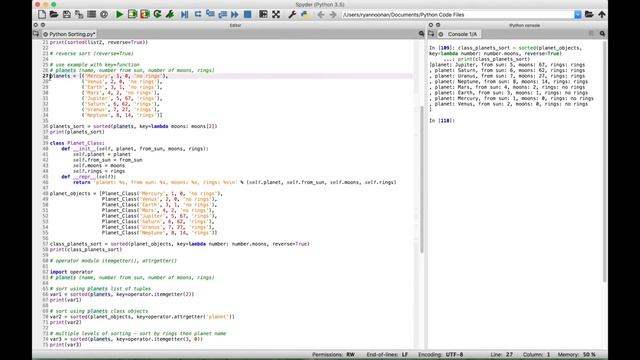This screenshot has height=360, width=640.
Task: Click the Memory 50 % status bar entry
Action: [x=576, y=355]
